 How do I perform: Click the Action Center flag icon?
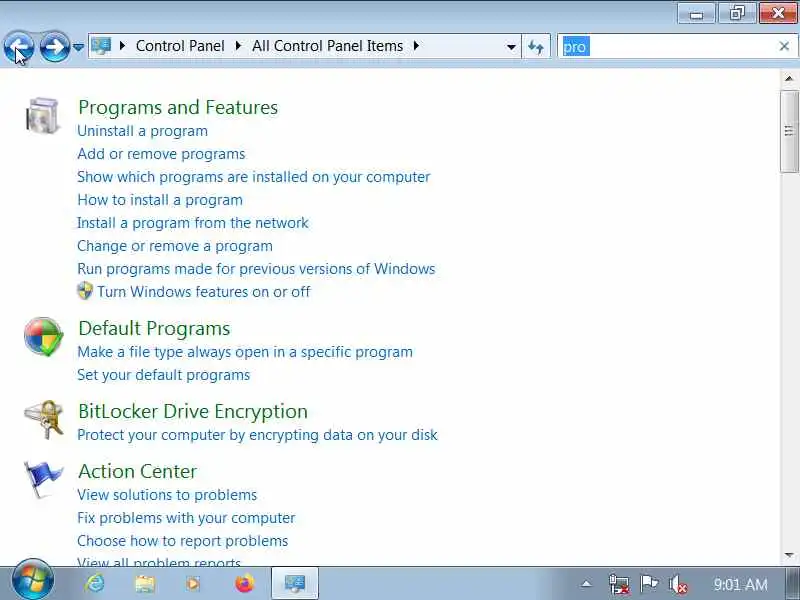[x=43, y=479]
